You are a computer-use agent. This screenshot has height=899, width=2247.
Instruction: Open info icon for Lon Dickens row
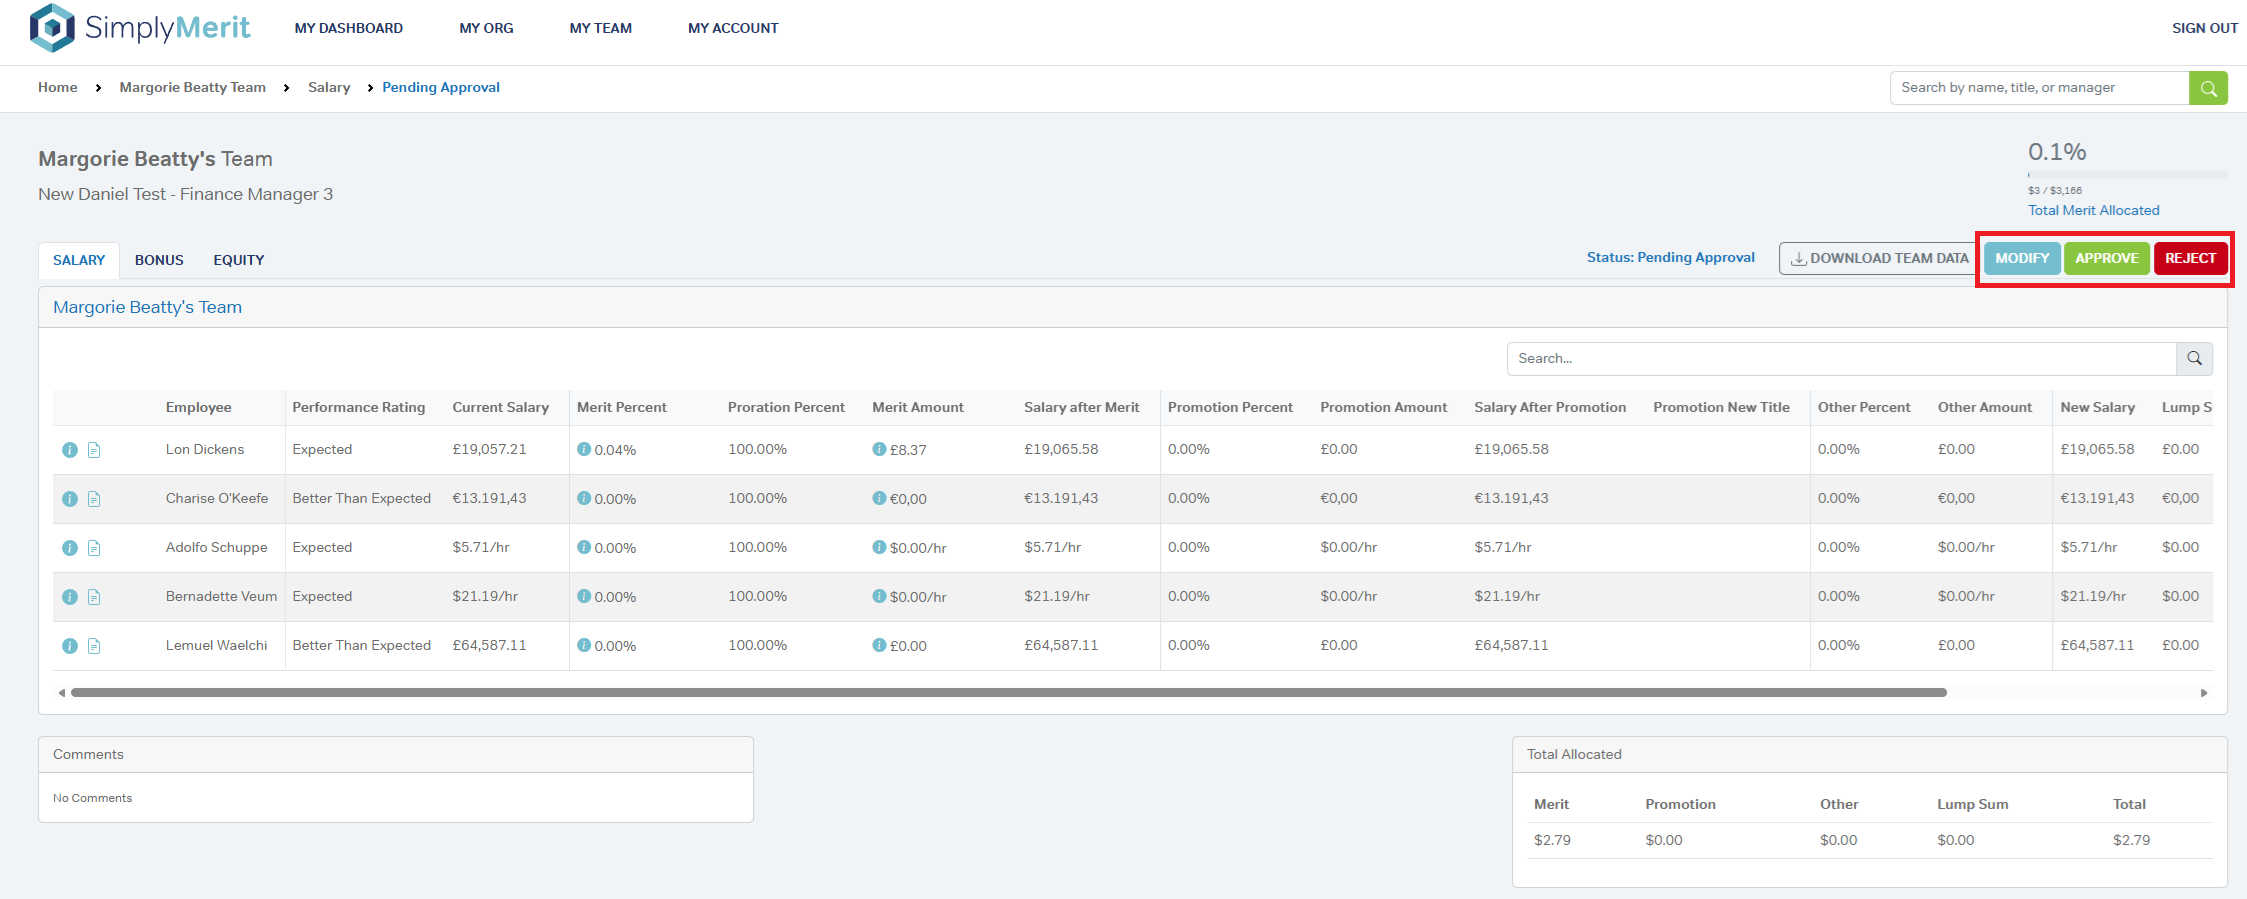click(70, 450)
